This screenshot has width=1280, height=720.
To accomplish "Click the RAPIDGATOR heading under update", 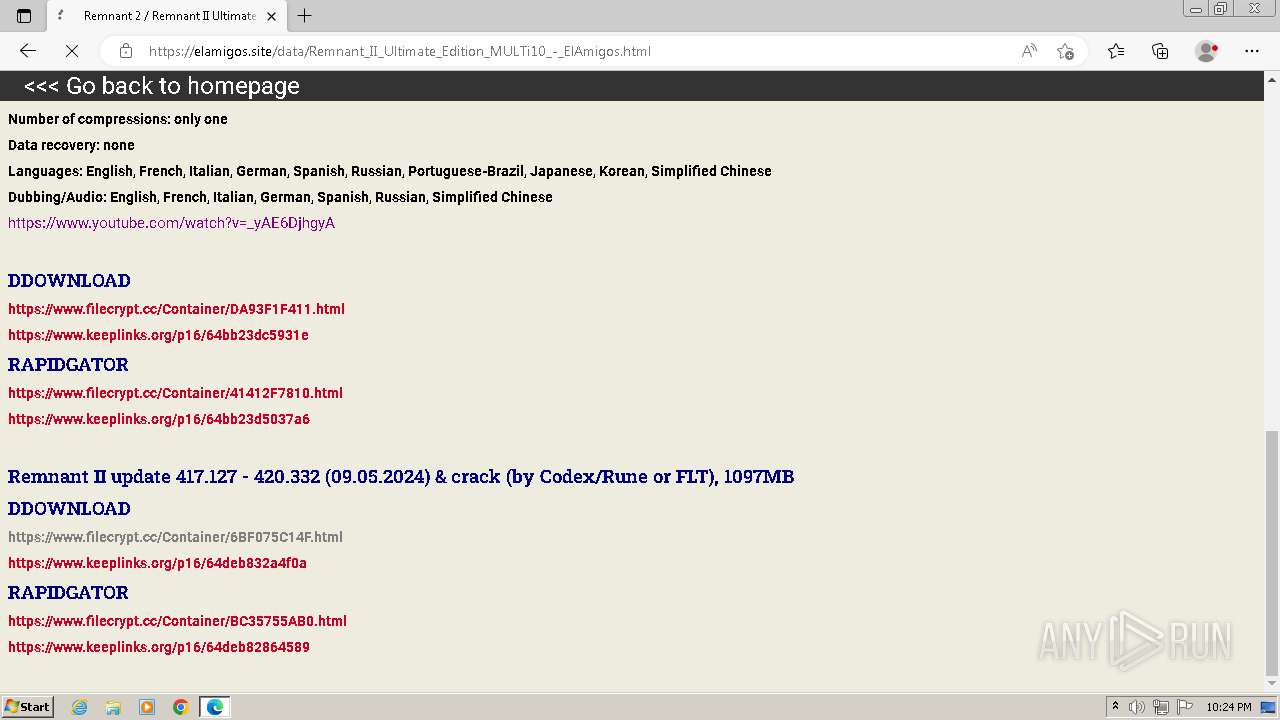I will (x=68, y=593).
